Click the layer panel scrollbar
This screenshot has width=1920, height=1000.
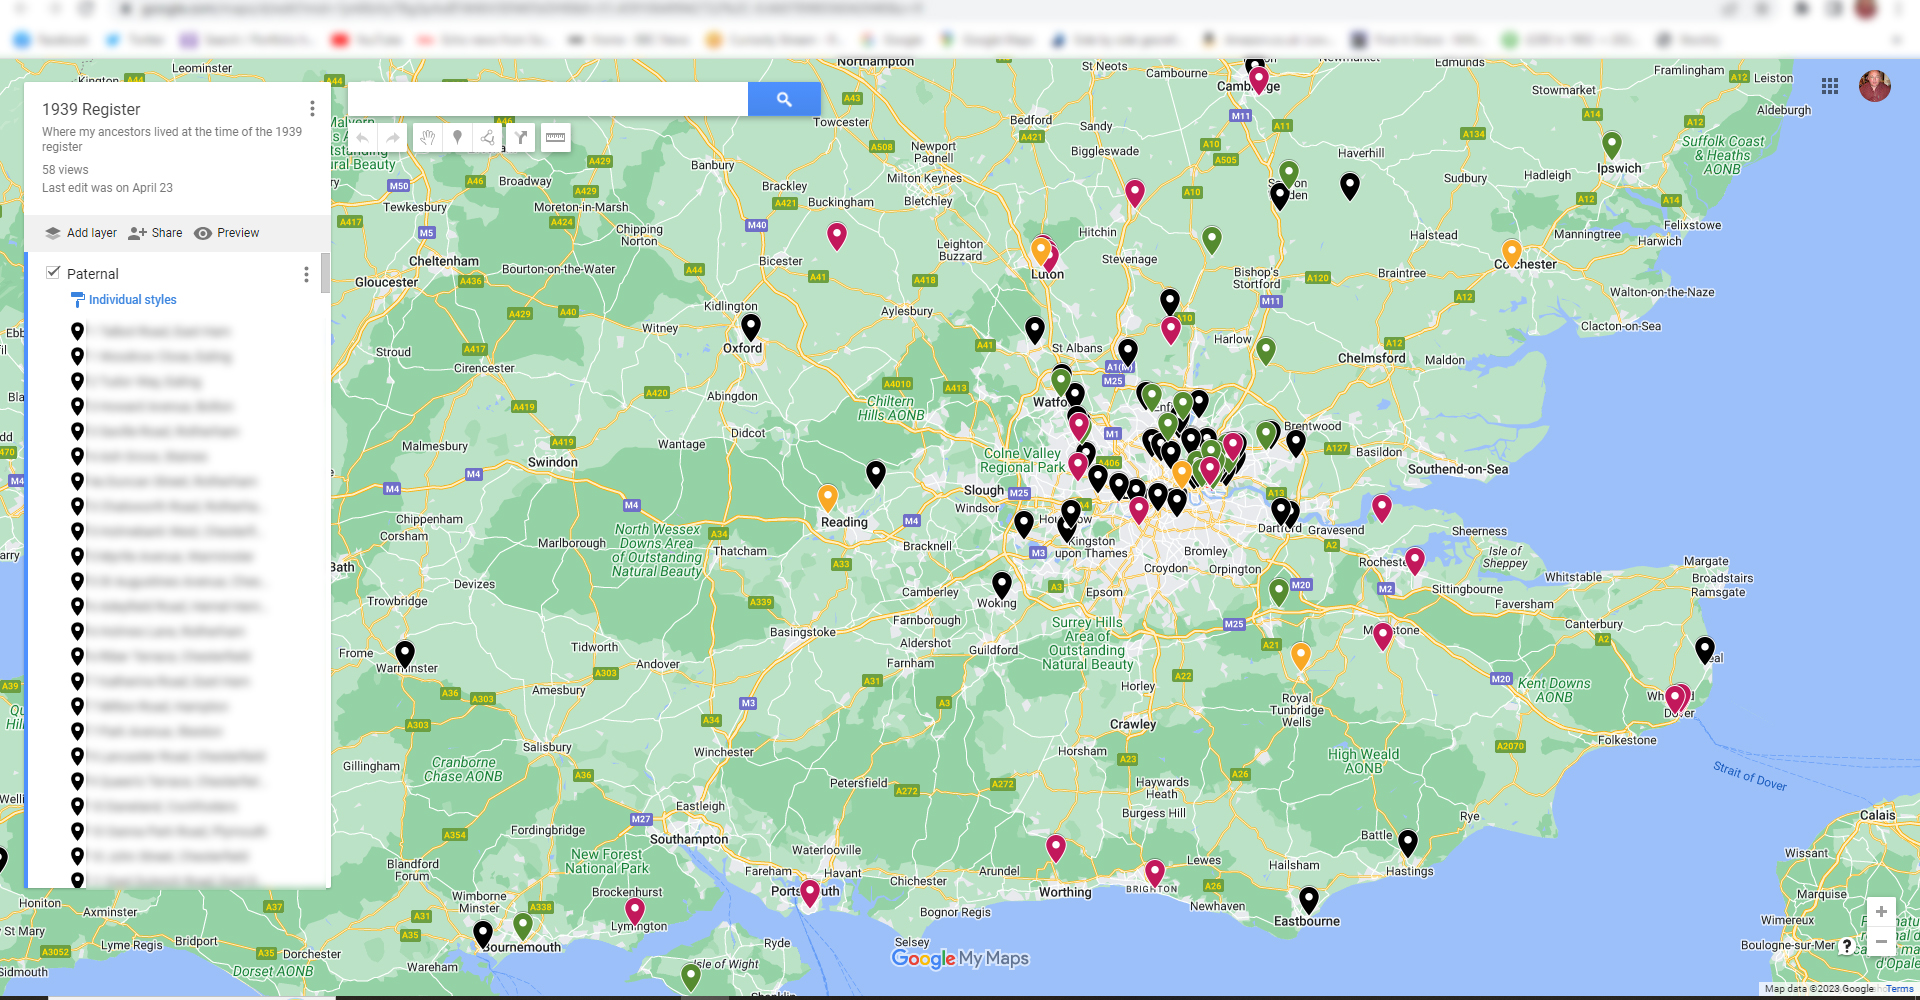(325, 273)
